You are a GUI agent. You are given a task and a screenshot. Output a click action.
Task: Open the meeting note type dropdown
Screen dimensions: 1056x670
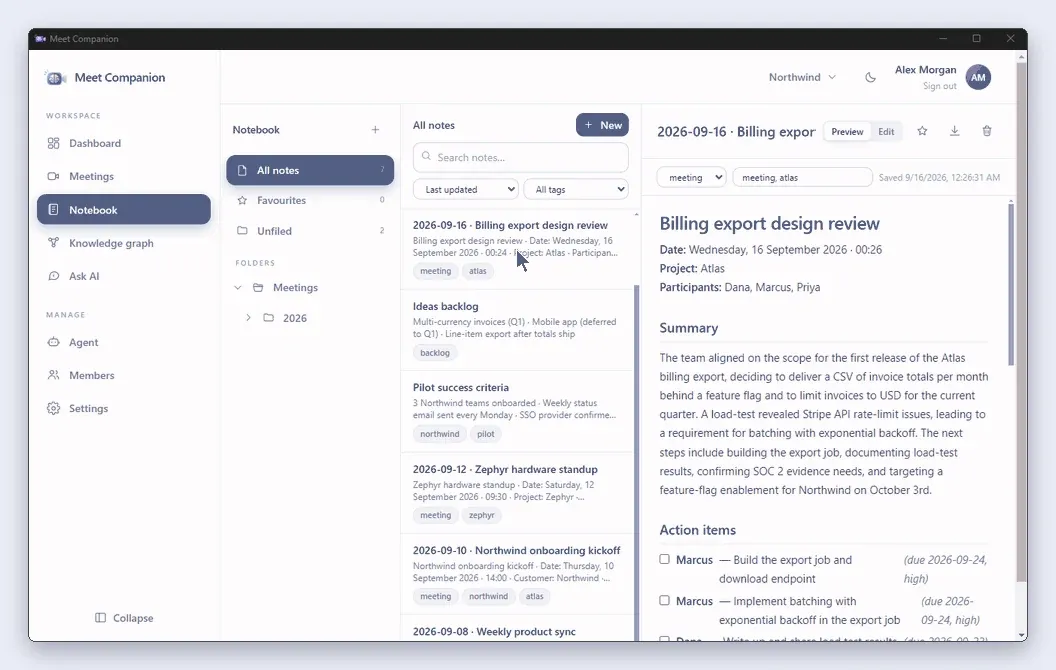692,178
